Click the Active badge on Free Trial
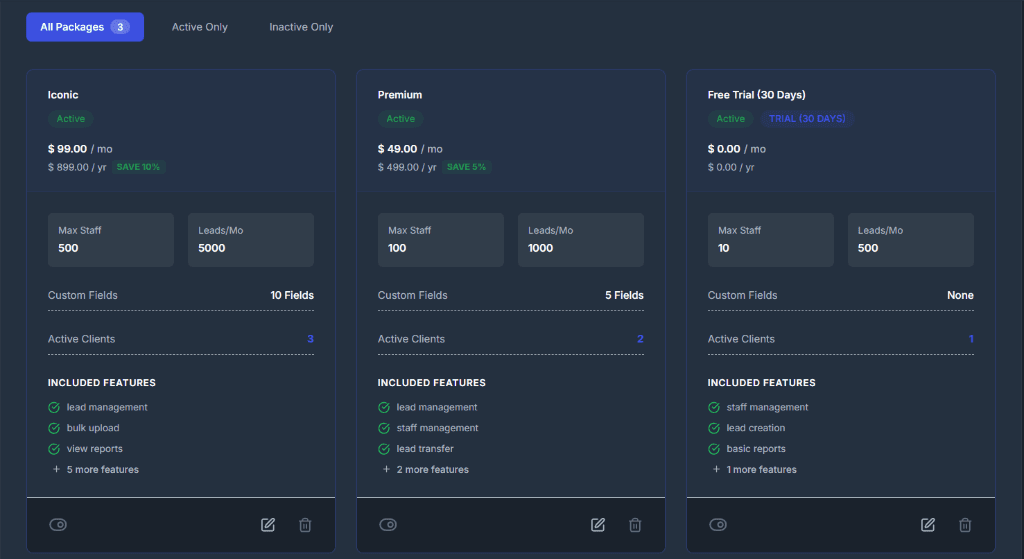Viewport: 1024px width, 559px height. pos(730,119)
